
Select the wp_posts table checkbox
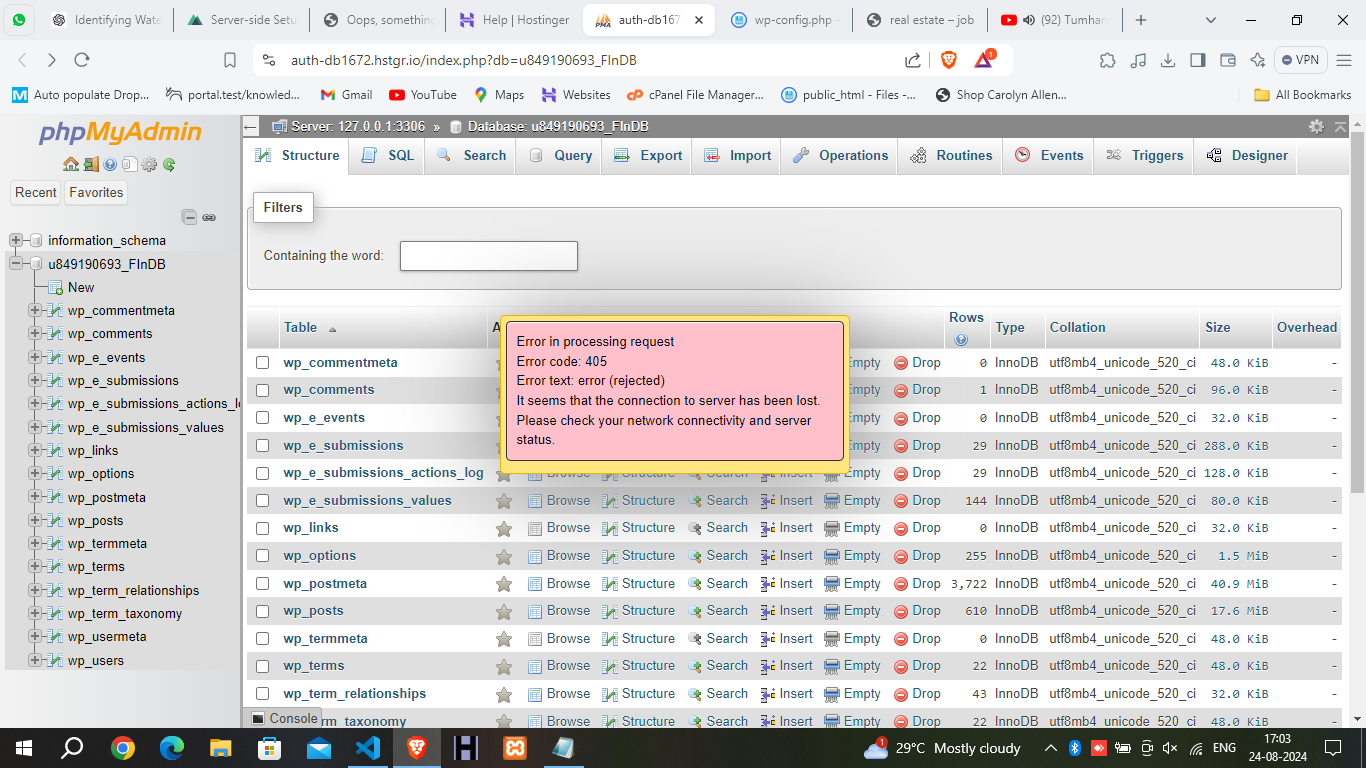pos(262,611)
